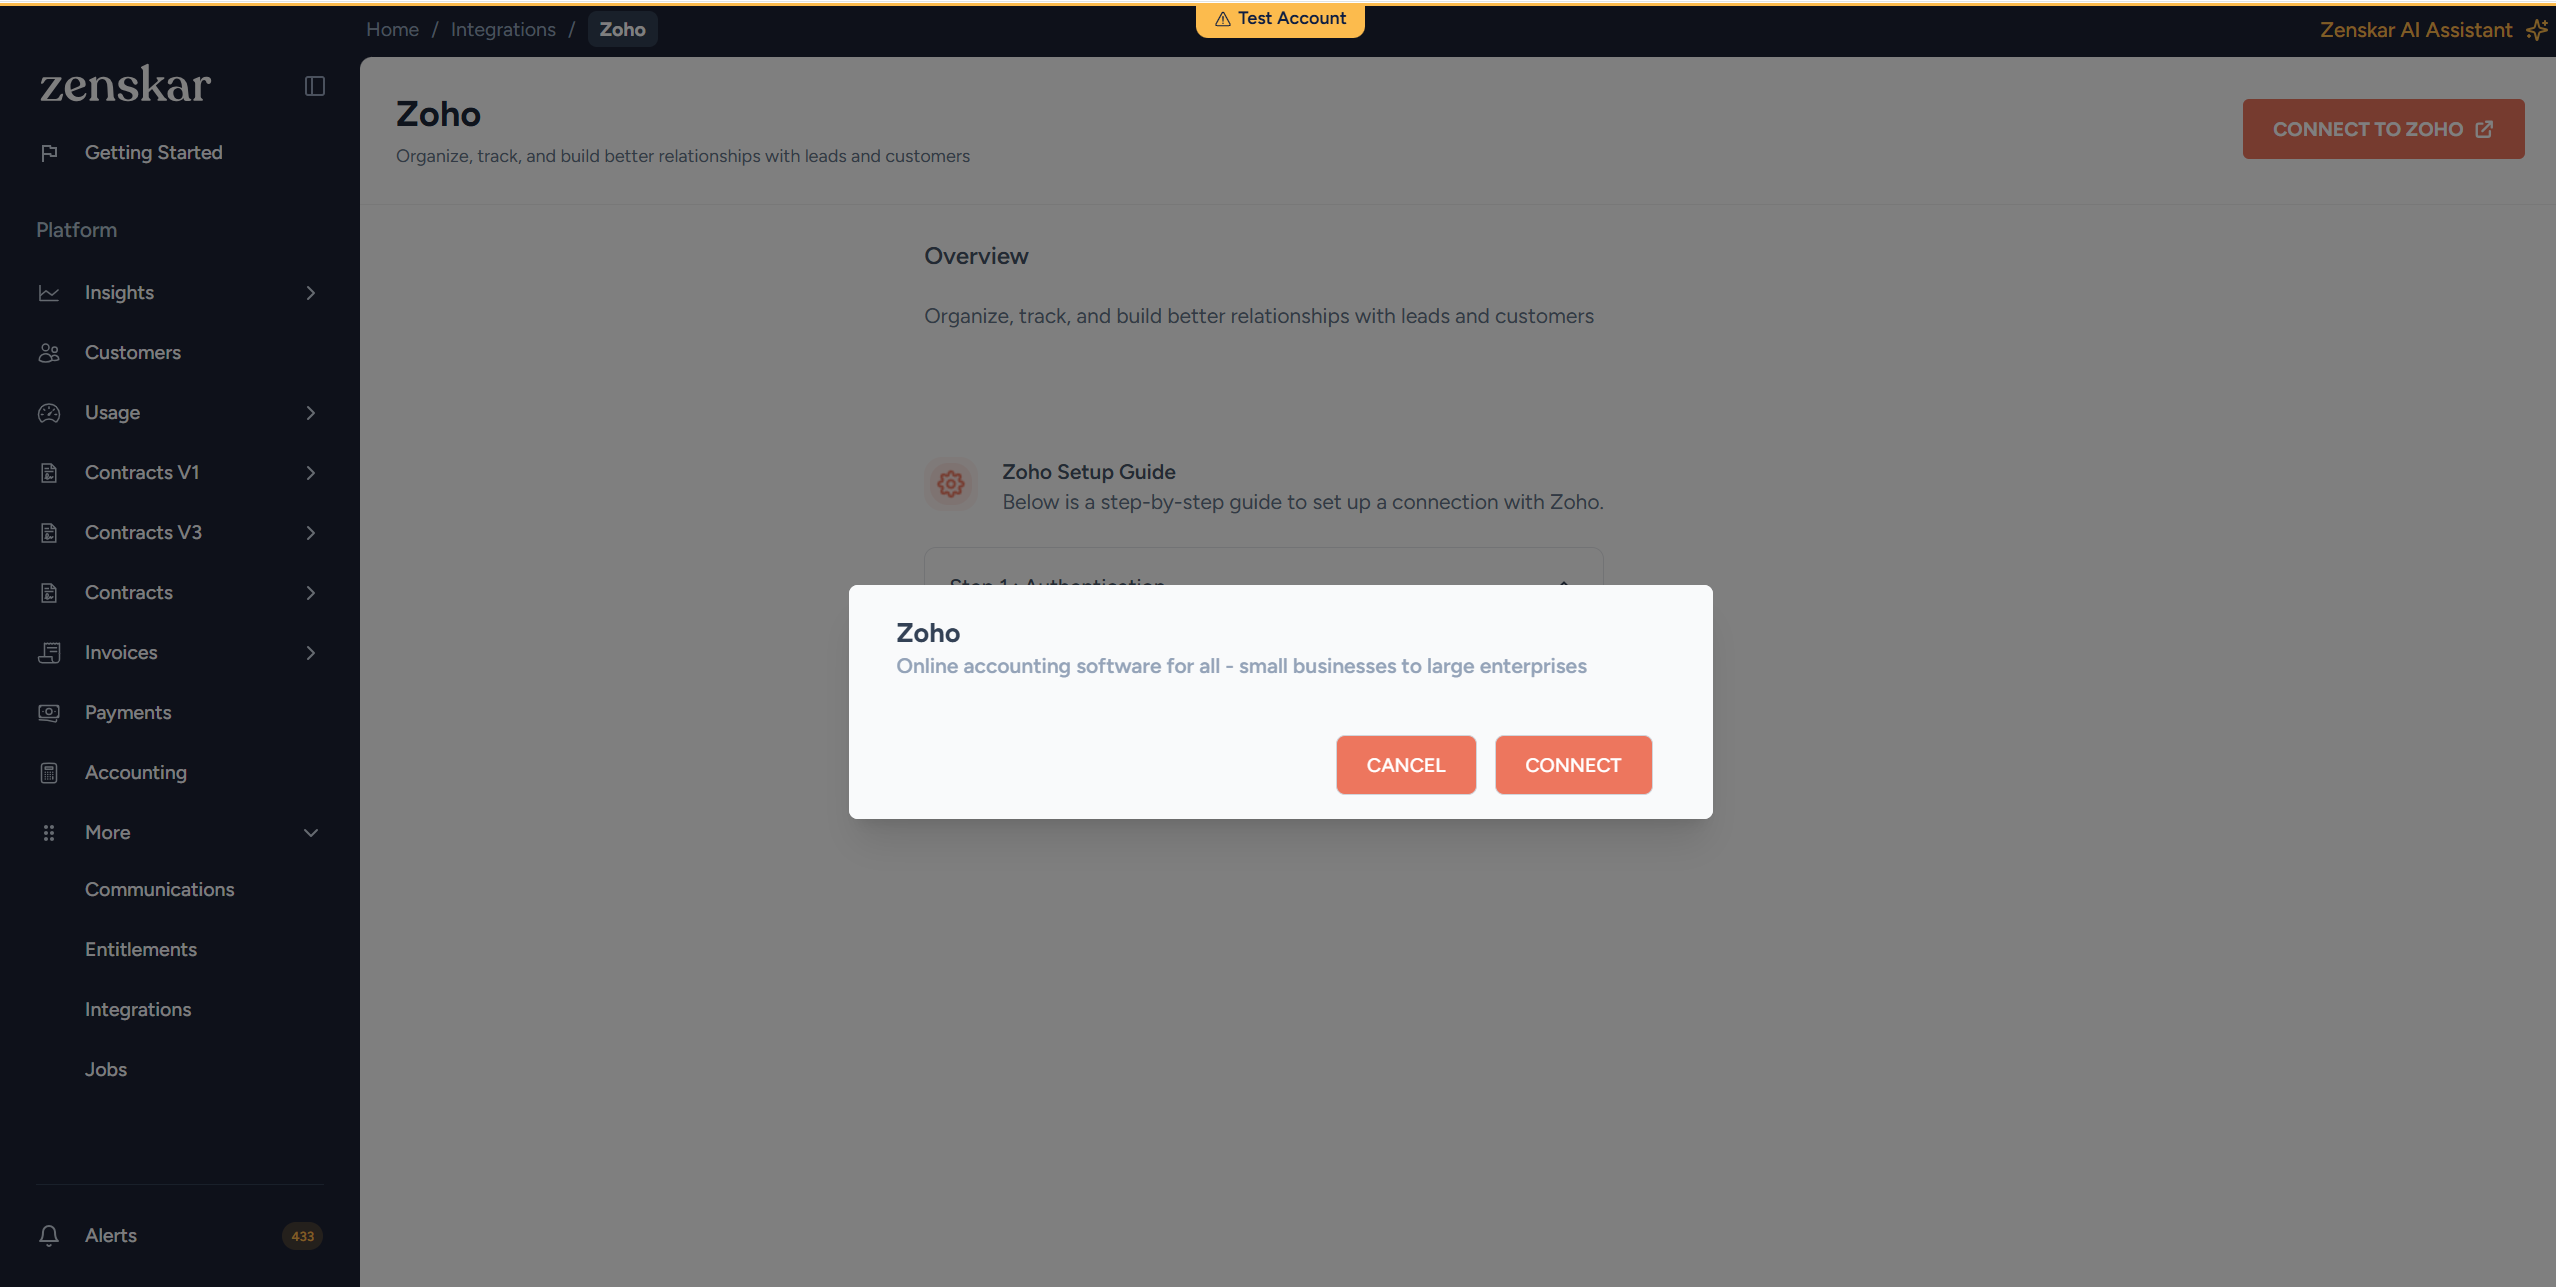Click the Usage gauge icon
The width and height of the screenshot is (2556, 1287).
coord(49,413)
